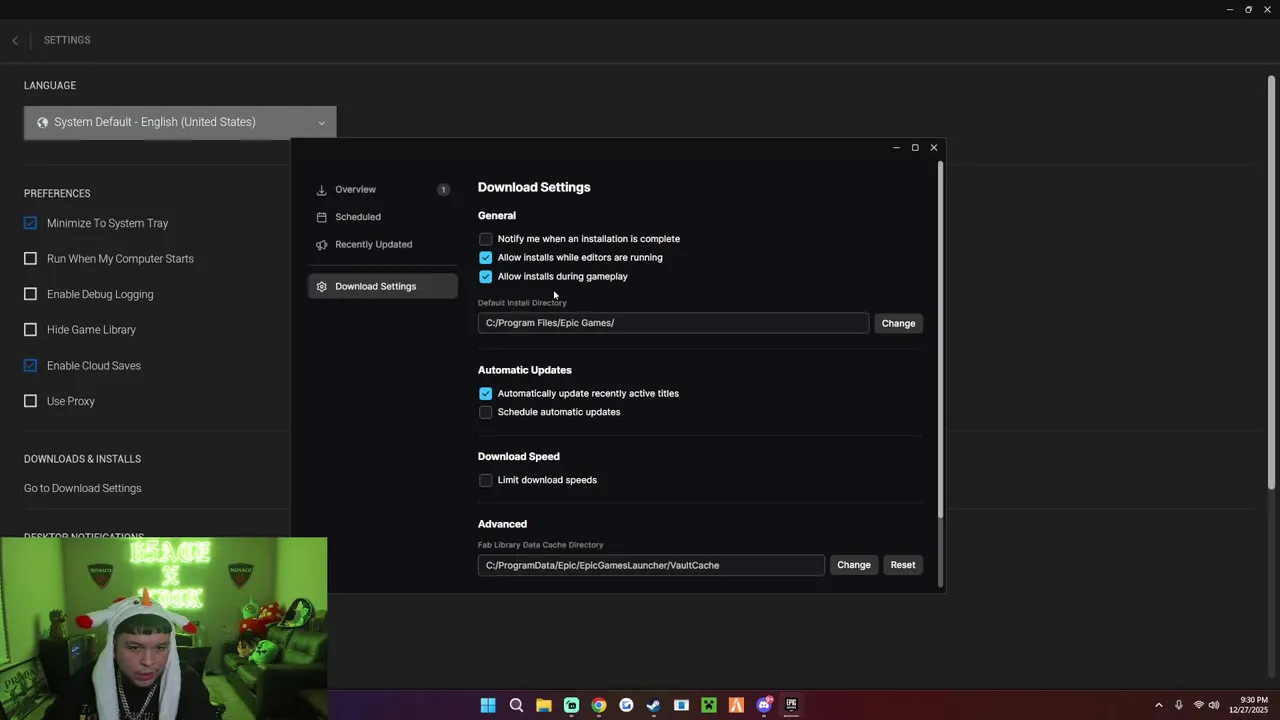Enable Schedule automatic updates
Screen dimensions: 1280x720
[x=486, y=412]
